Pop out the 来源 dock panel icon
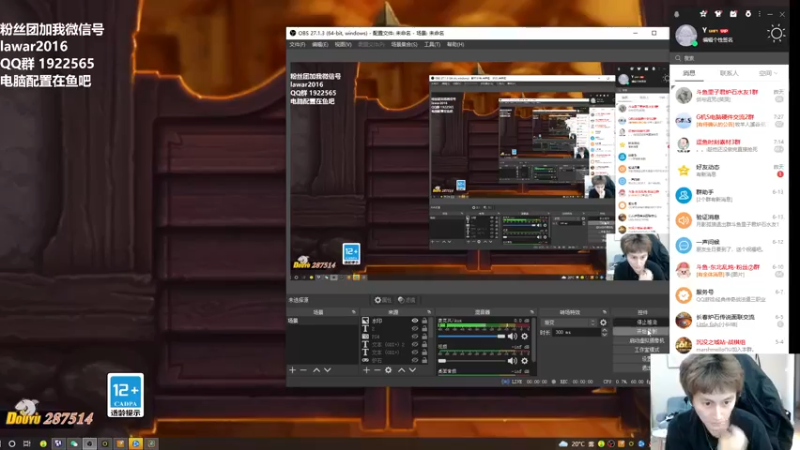 tap(429, 312)
